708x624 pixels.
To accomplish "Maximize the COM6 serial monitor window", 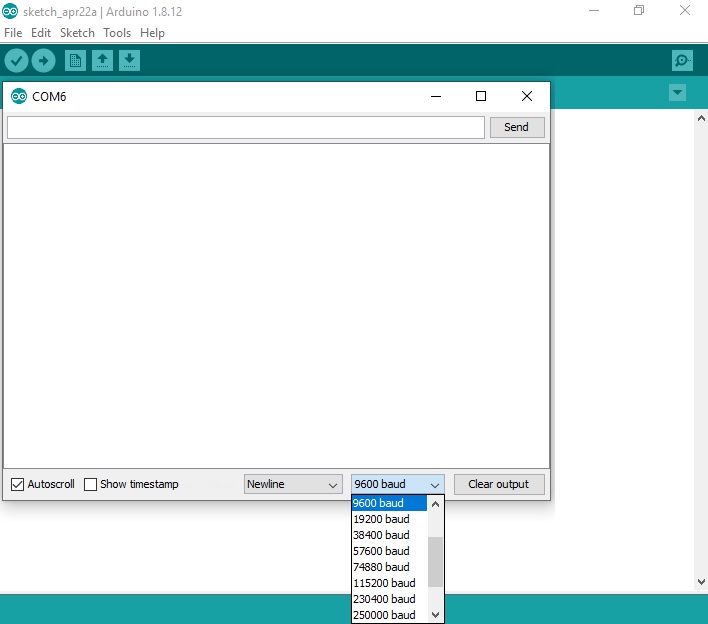I will 481,96.
